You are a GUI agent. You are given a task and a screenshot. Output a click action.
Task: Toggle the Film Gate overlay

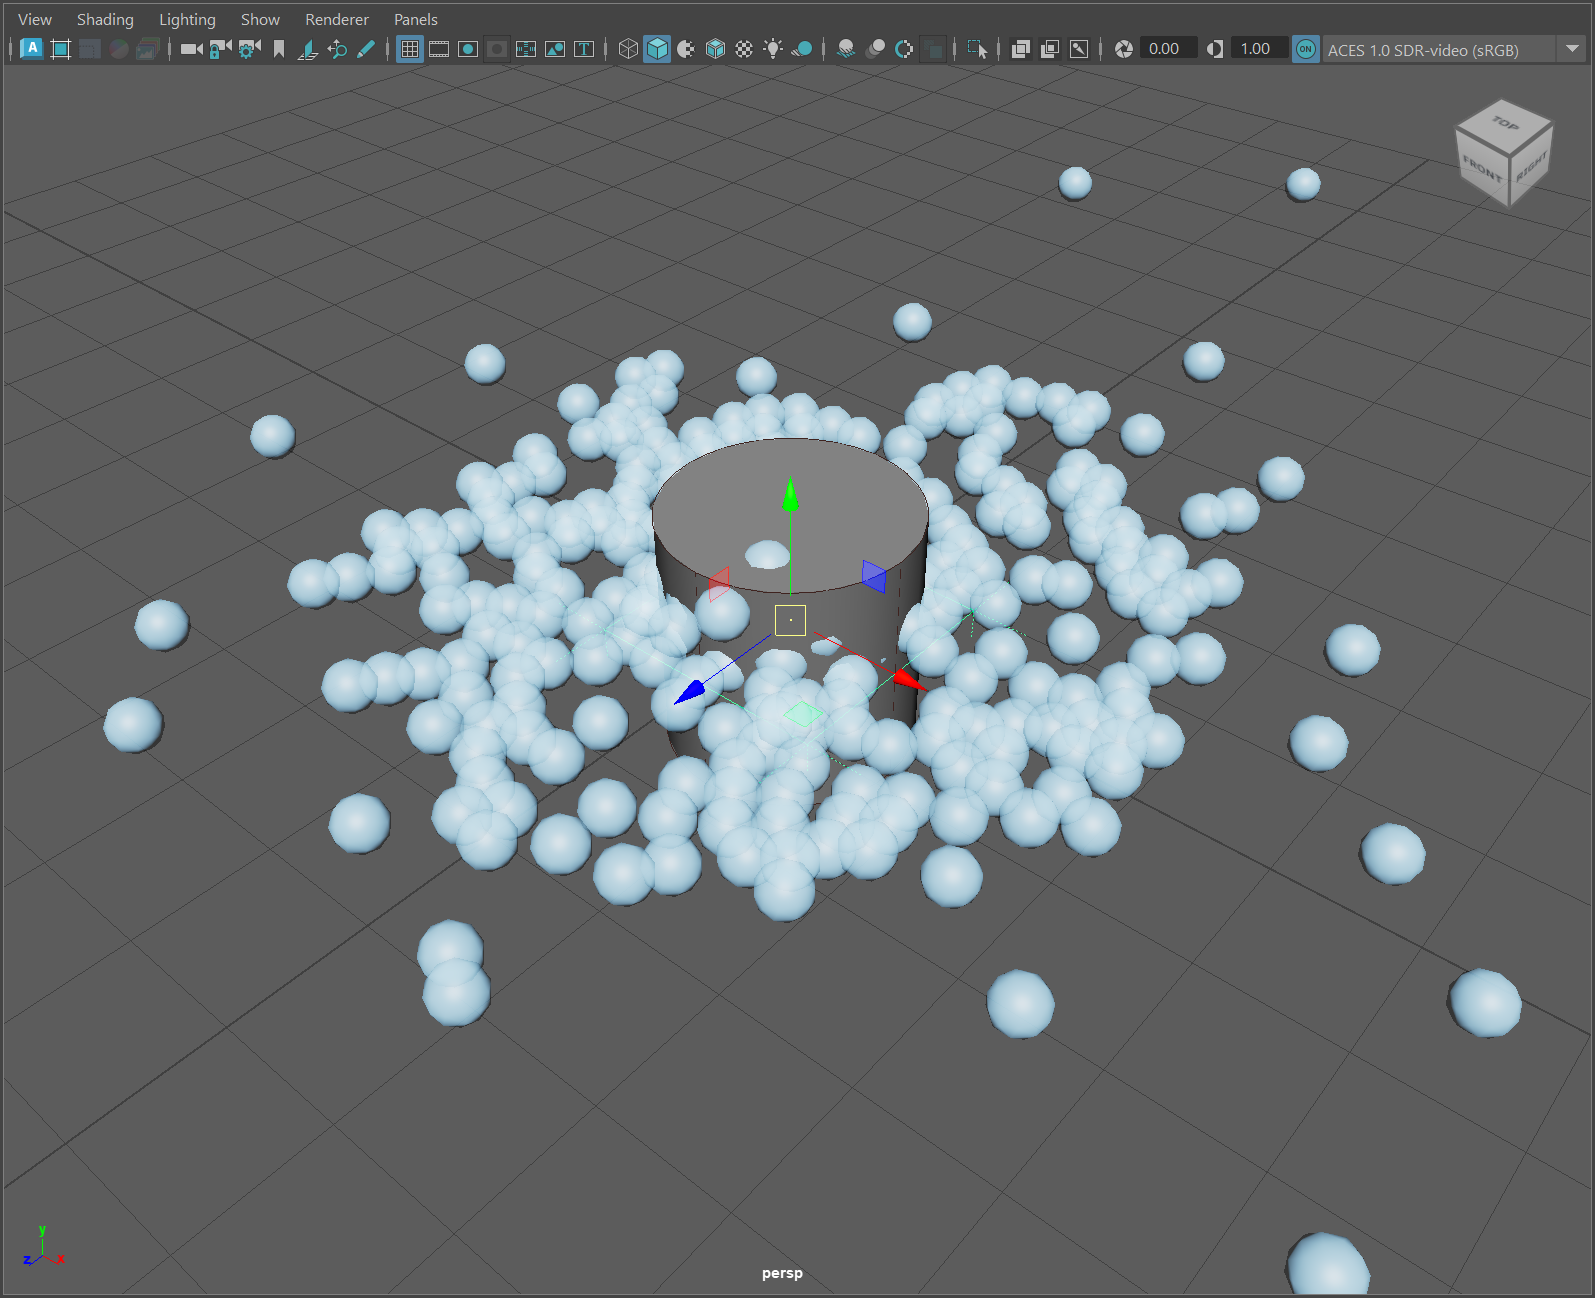coord(439,49)
